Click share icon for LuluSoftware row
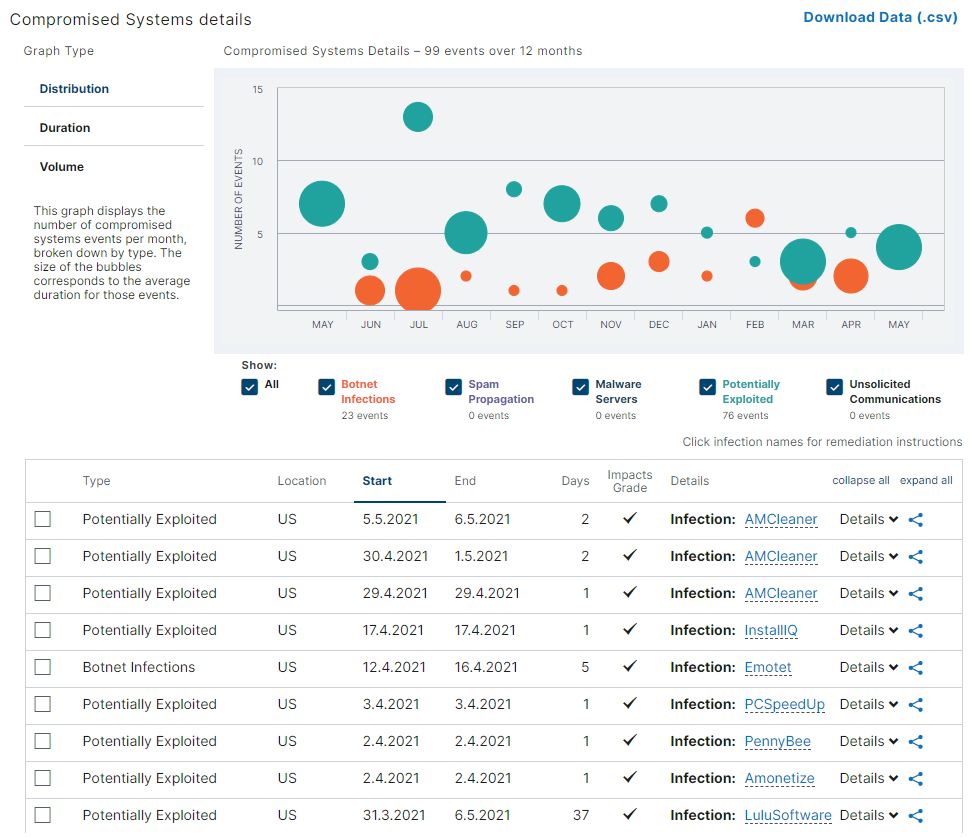Screen dimensions: 974x837 915,816
